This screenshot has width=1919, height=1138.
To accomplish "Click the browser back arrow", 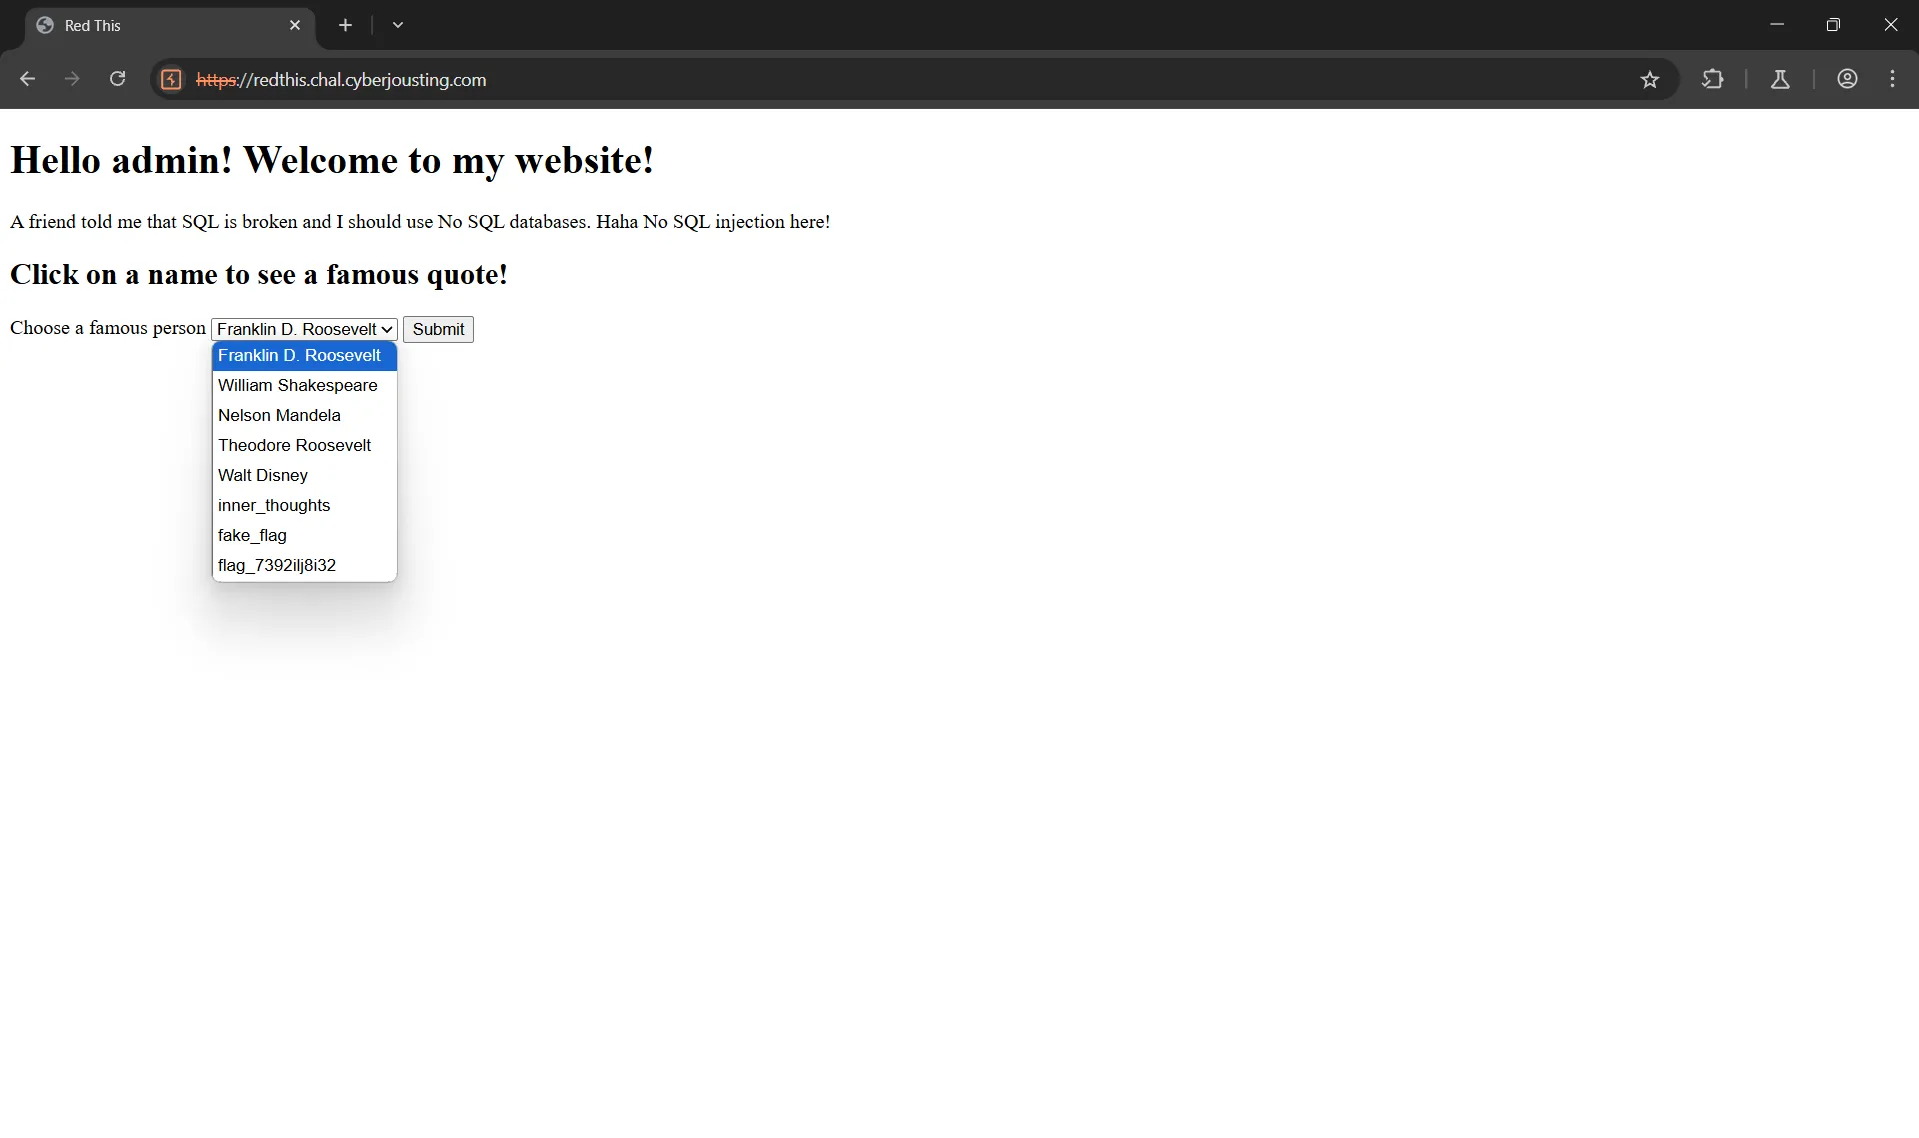I will [x=27, y=79].
